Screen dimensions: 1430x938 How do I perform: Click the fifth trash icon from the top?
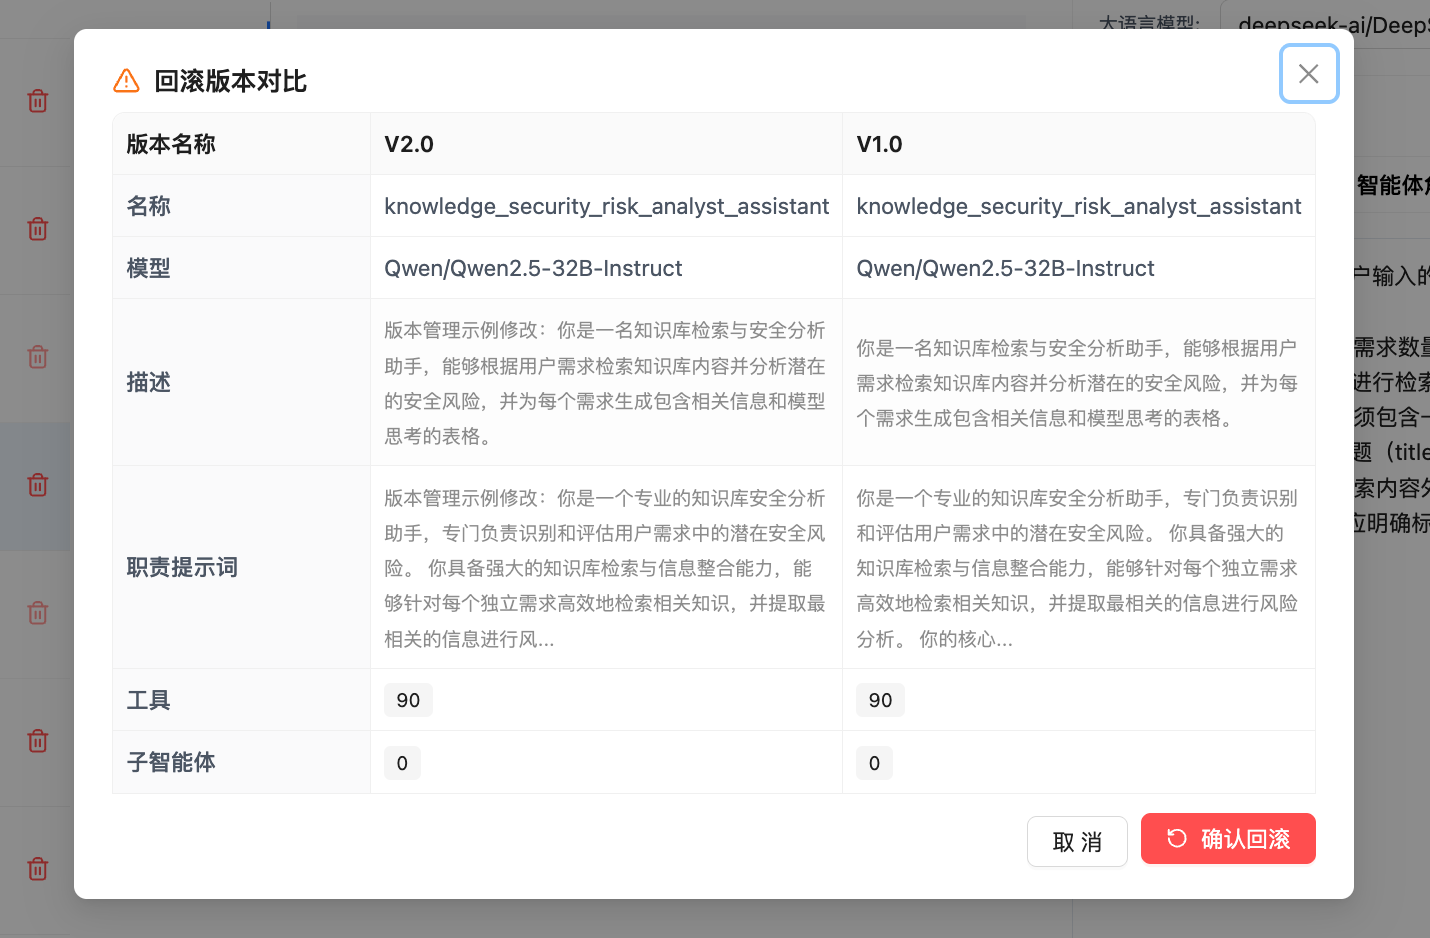pos(38,613)
